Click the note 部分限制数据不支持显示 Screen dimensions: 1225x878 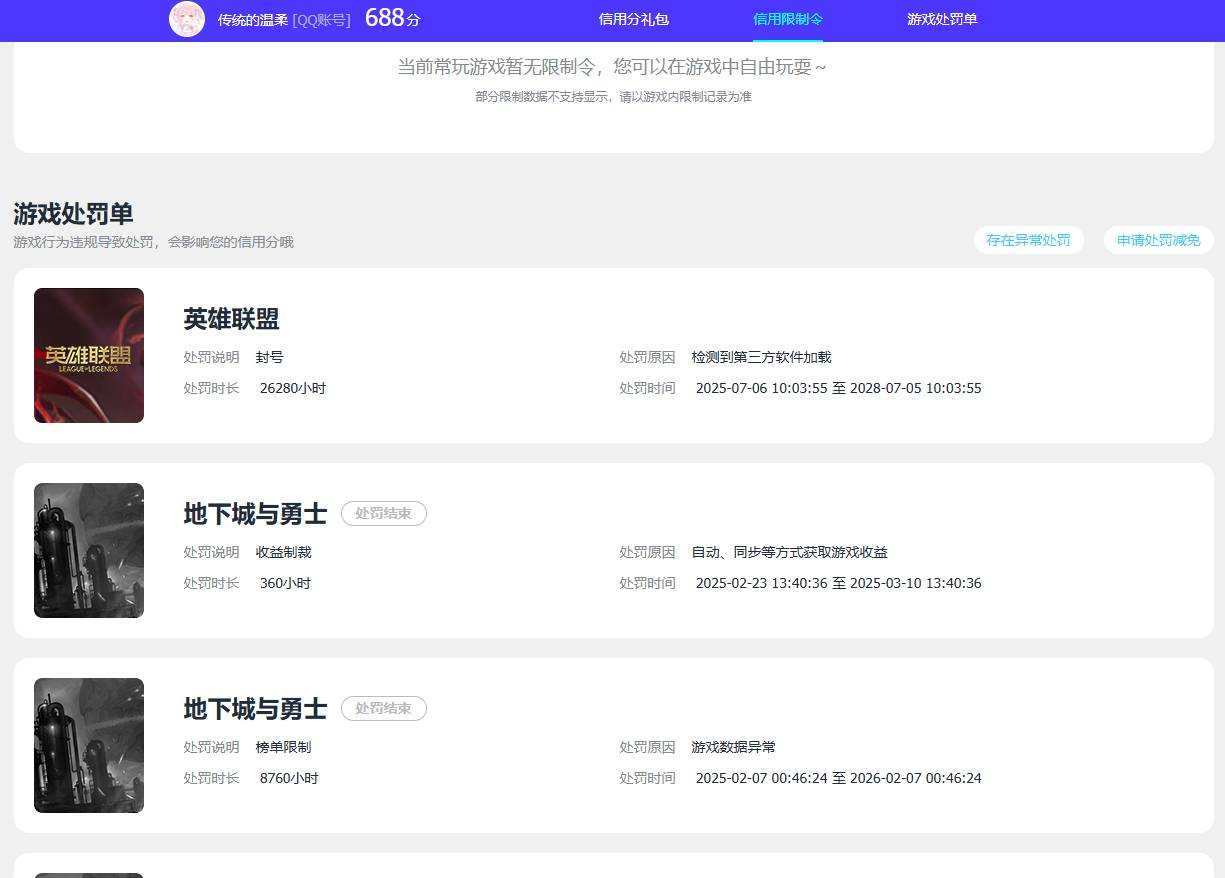(613, 97)
